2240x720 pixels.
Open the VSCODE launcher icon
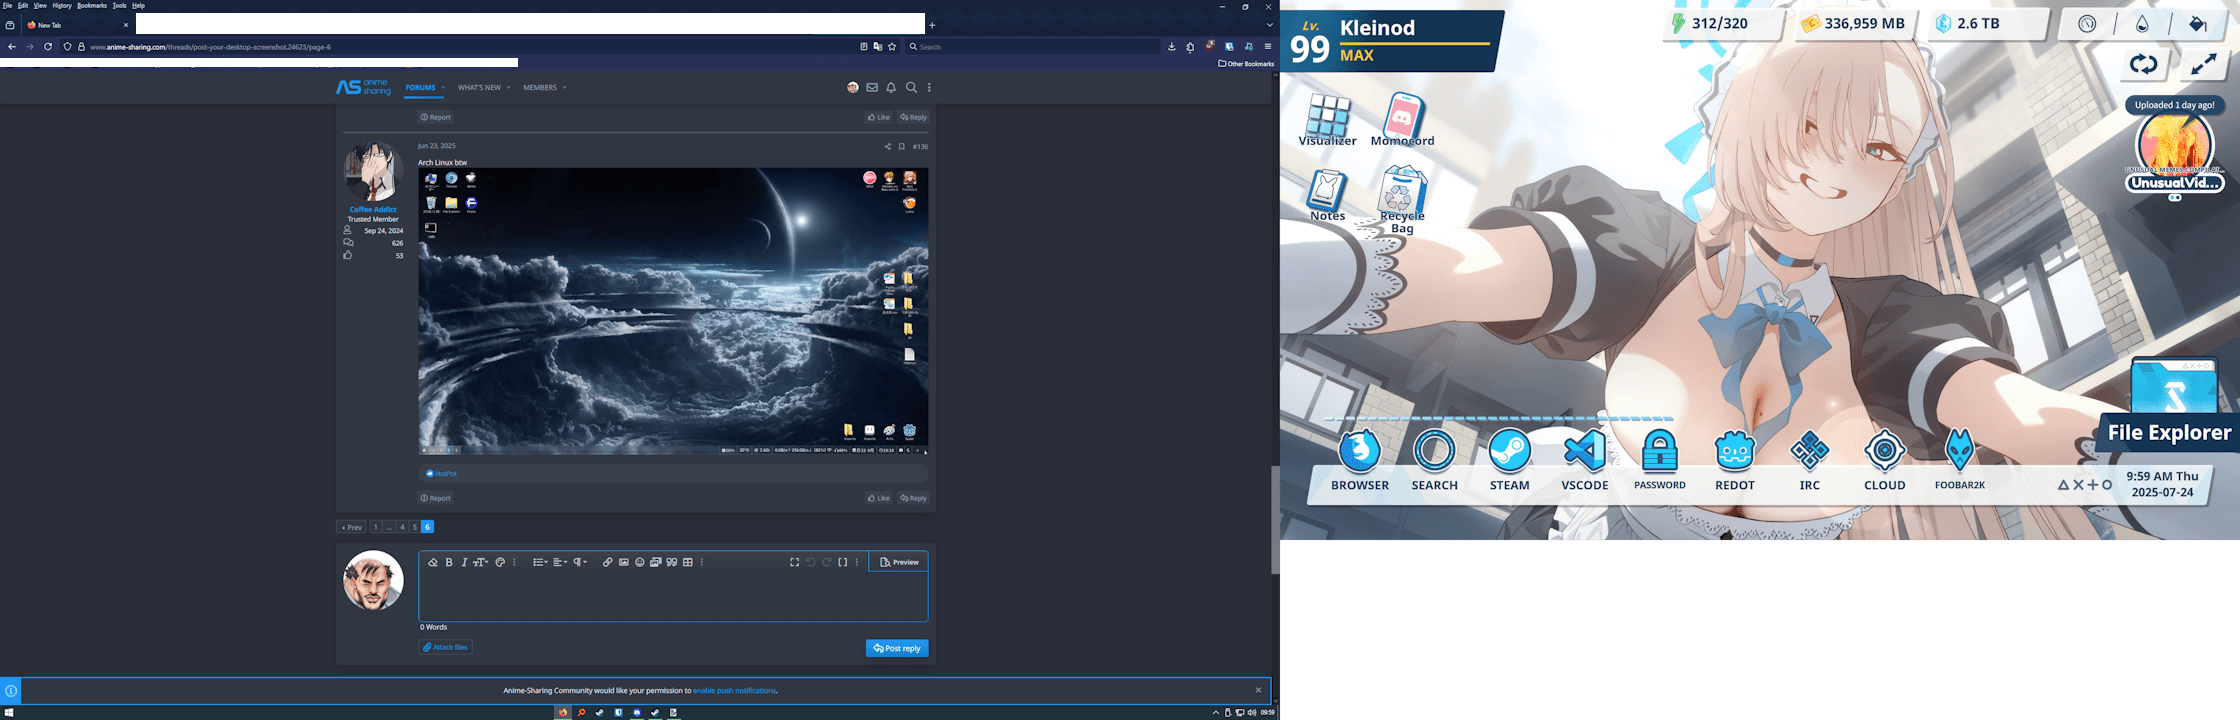tap(1585, 460)
